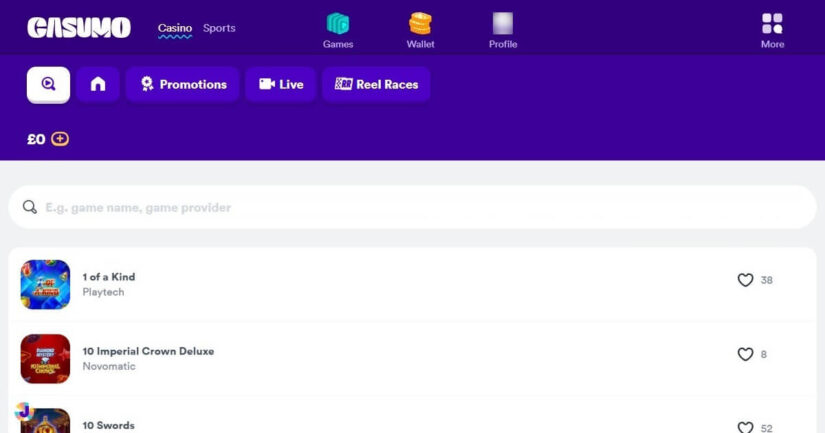Image resolution: width=825 pixels, height=433 pixels.
Task: Open the Games section icon
Action: tap(338, 24)
